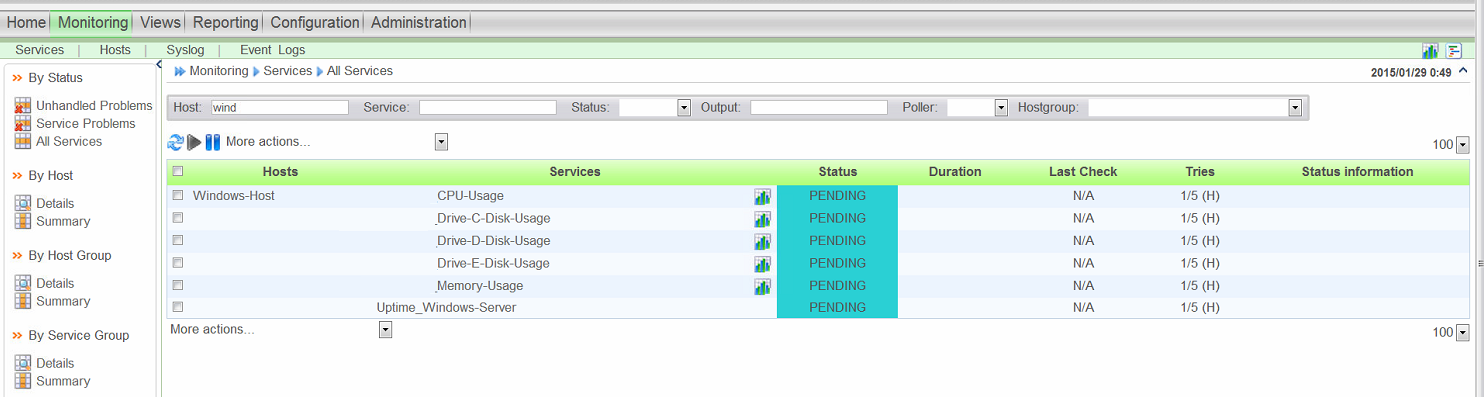Open the Configuration tab
The image size is (1484, 397).
click(x=314, y=22)
